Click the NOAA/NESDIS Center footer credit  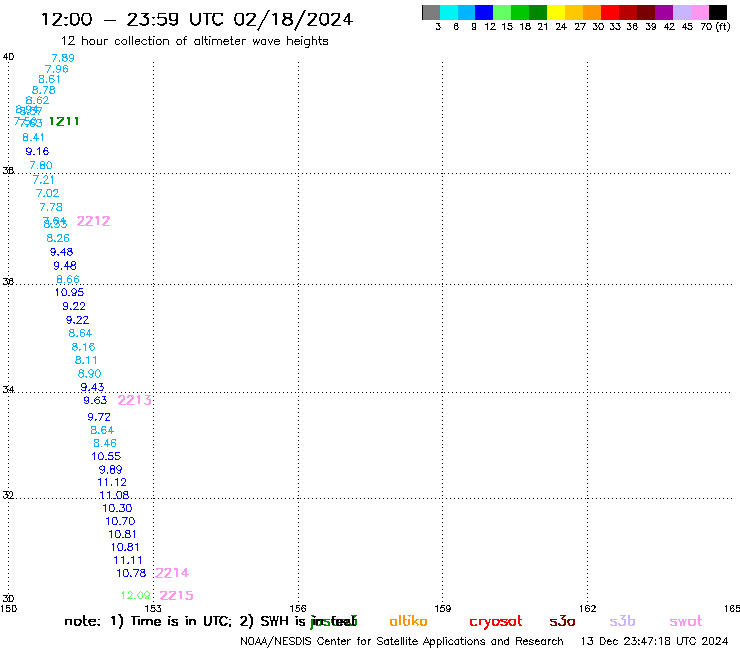point(402,641)
